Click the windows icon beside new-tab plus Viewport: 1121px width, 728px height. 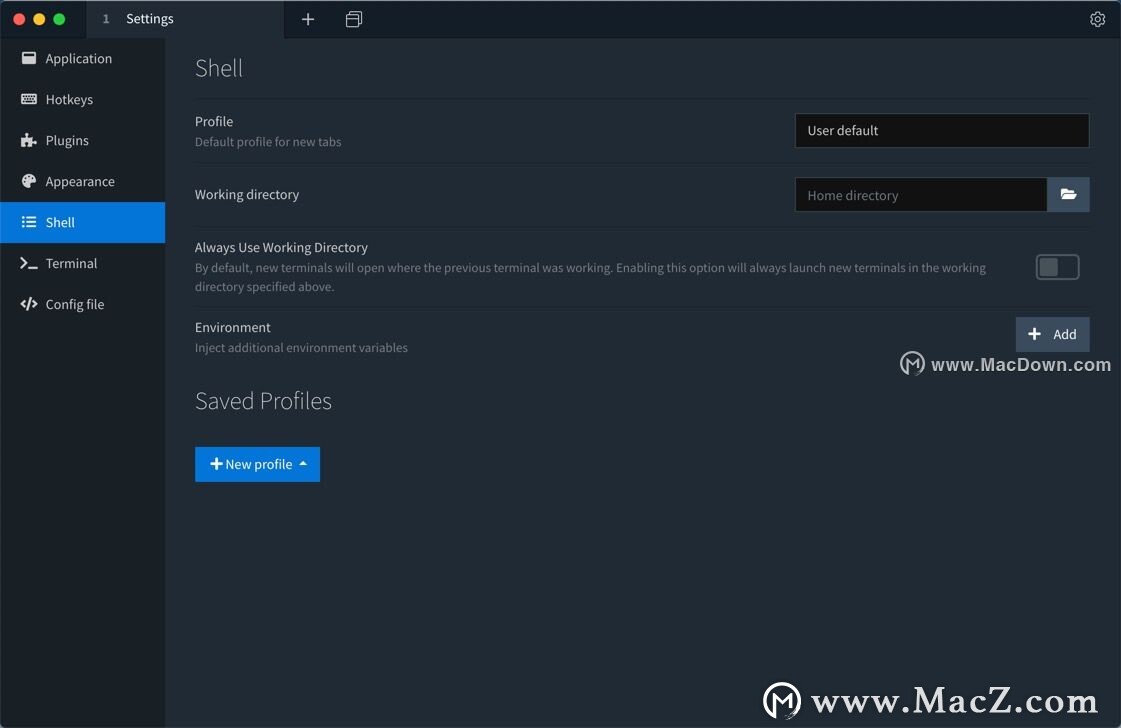(x=354, y=19)
